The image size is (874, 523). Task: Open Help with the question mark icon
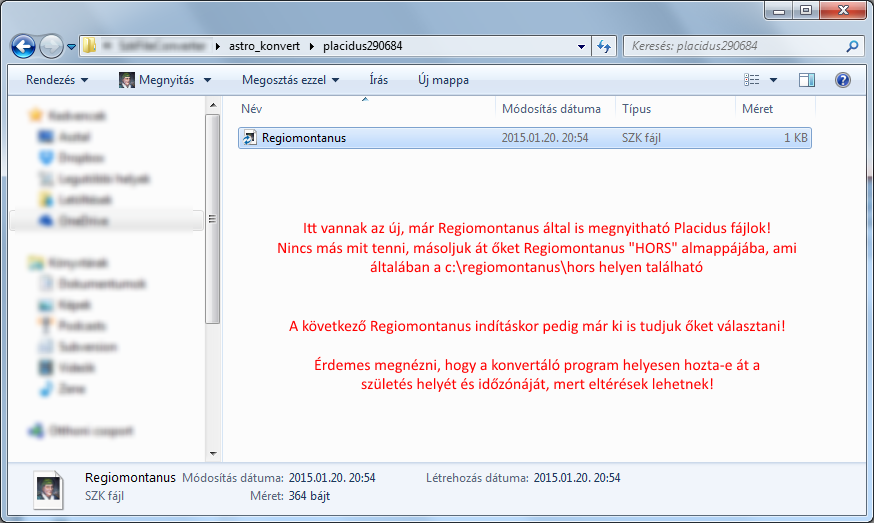pyautogui.click(x=843, y=80)
